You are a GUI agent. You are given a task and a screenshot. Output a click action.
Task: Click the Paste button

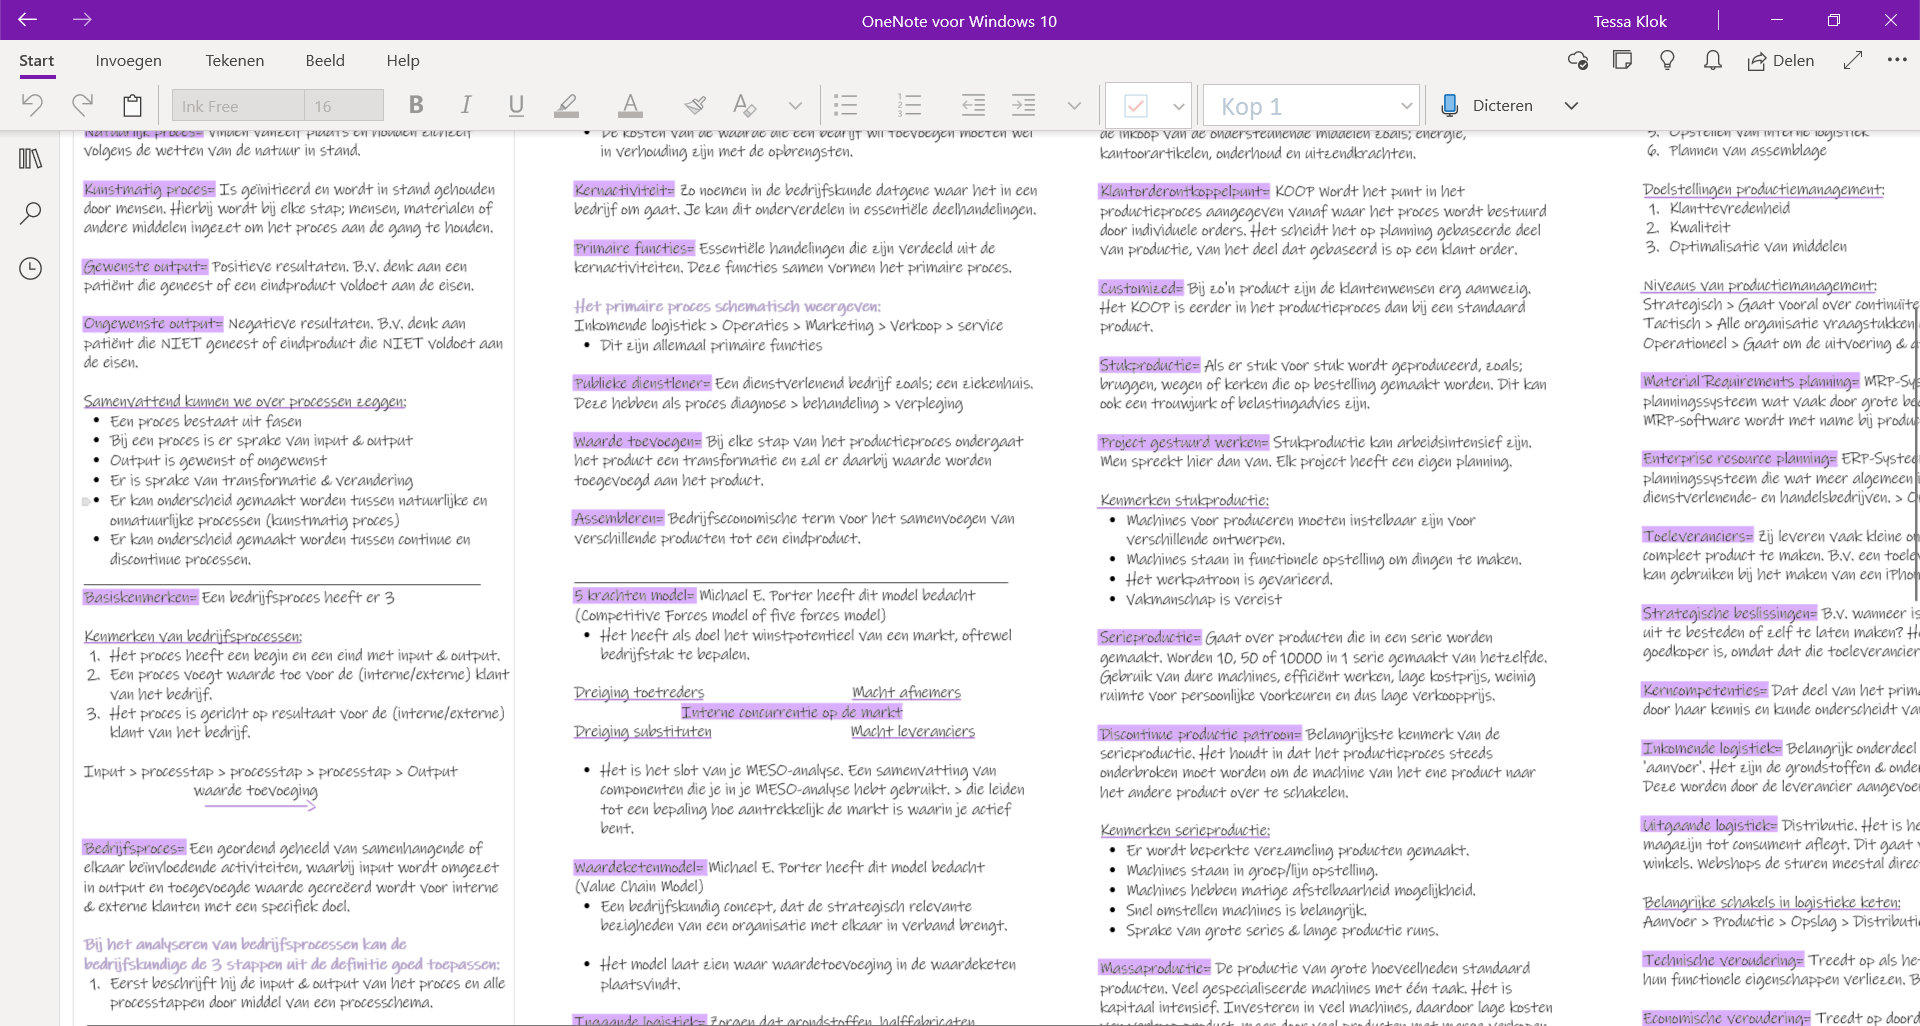coord(133,104)
